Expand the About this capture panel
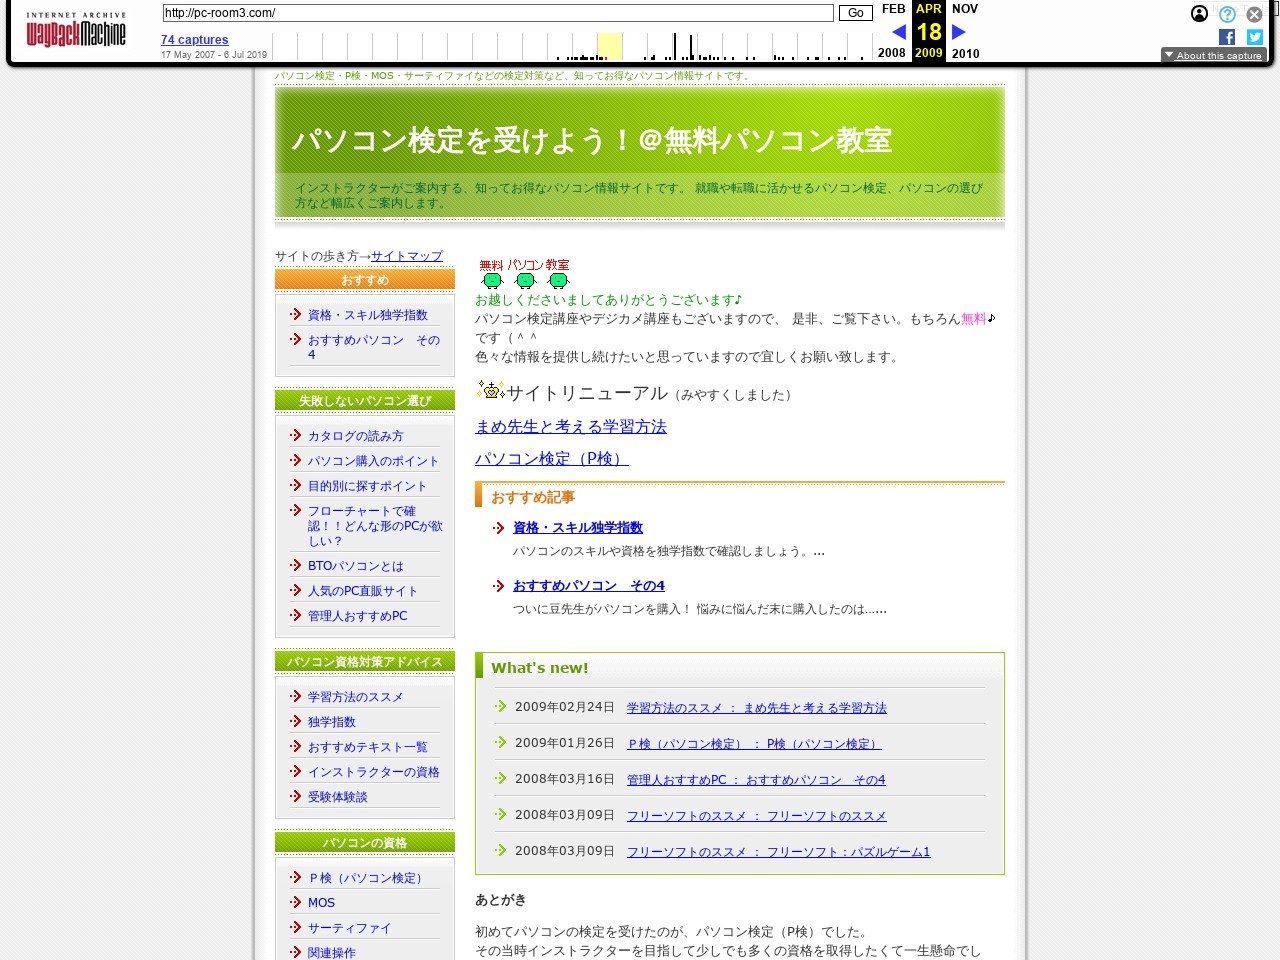The image size is (1280, 960). (1213, 55)
